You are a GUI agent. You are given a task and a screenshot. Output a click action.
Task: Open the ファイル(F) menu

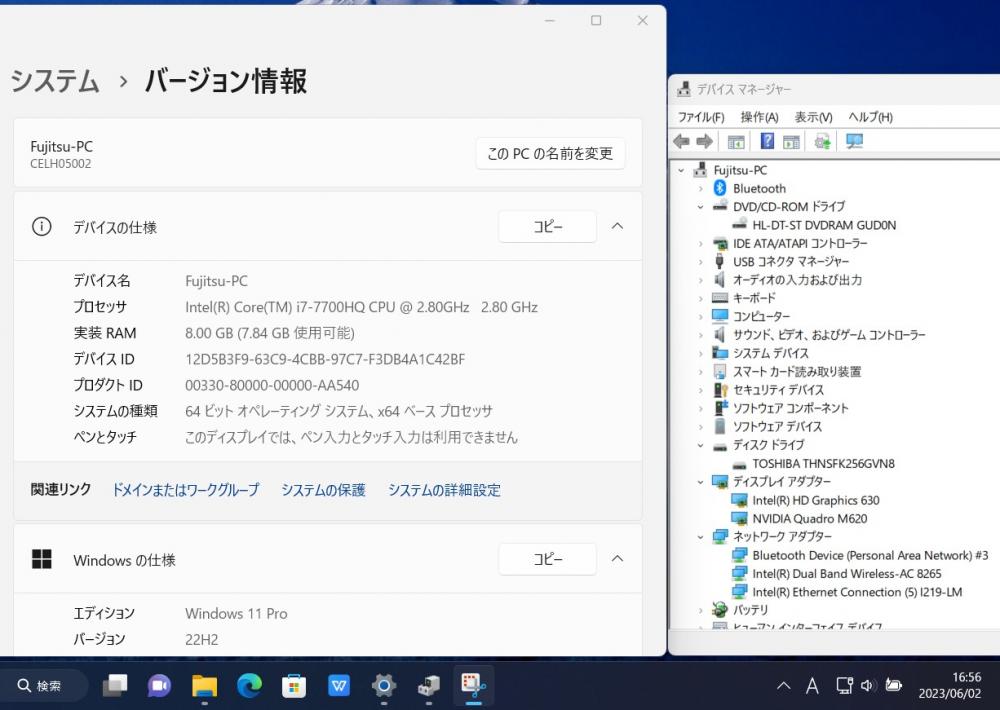tap(701, 117)
